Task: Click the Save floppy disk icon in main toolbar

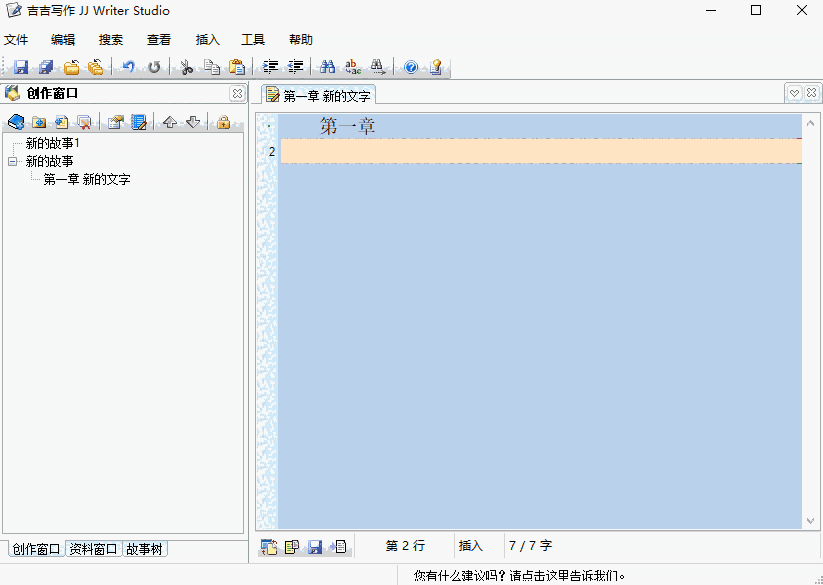Action: [x=20, y=67]
